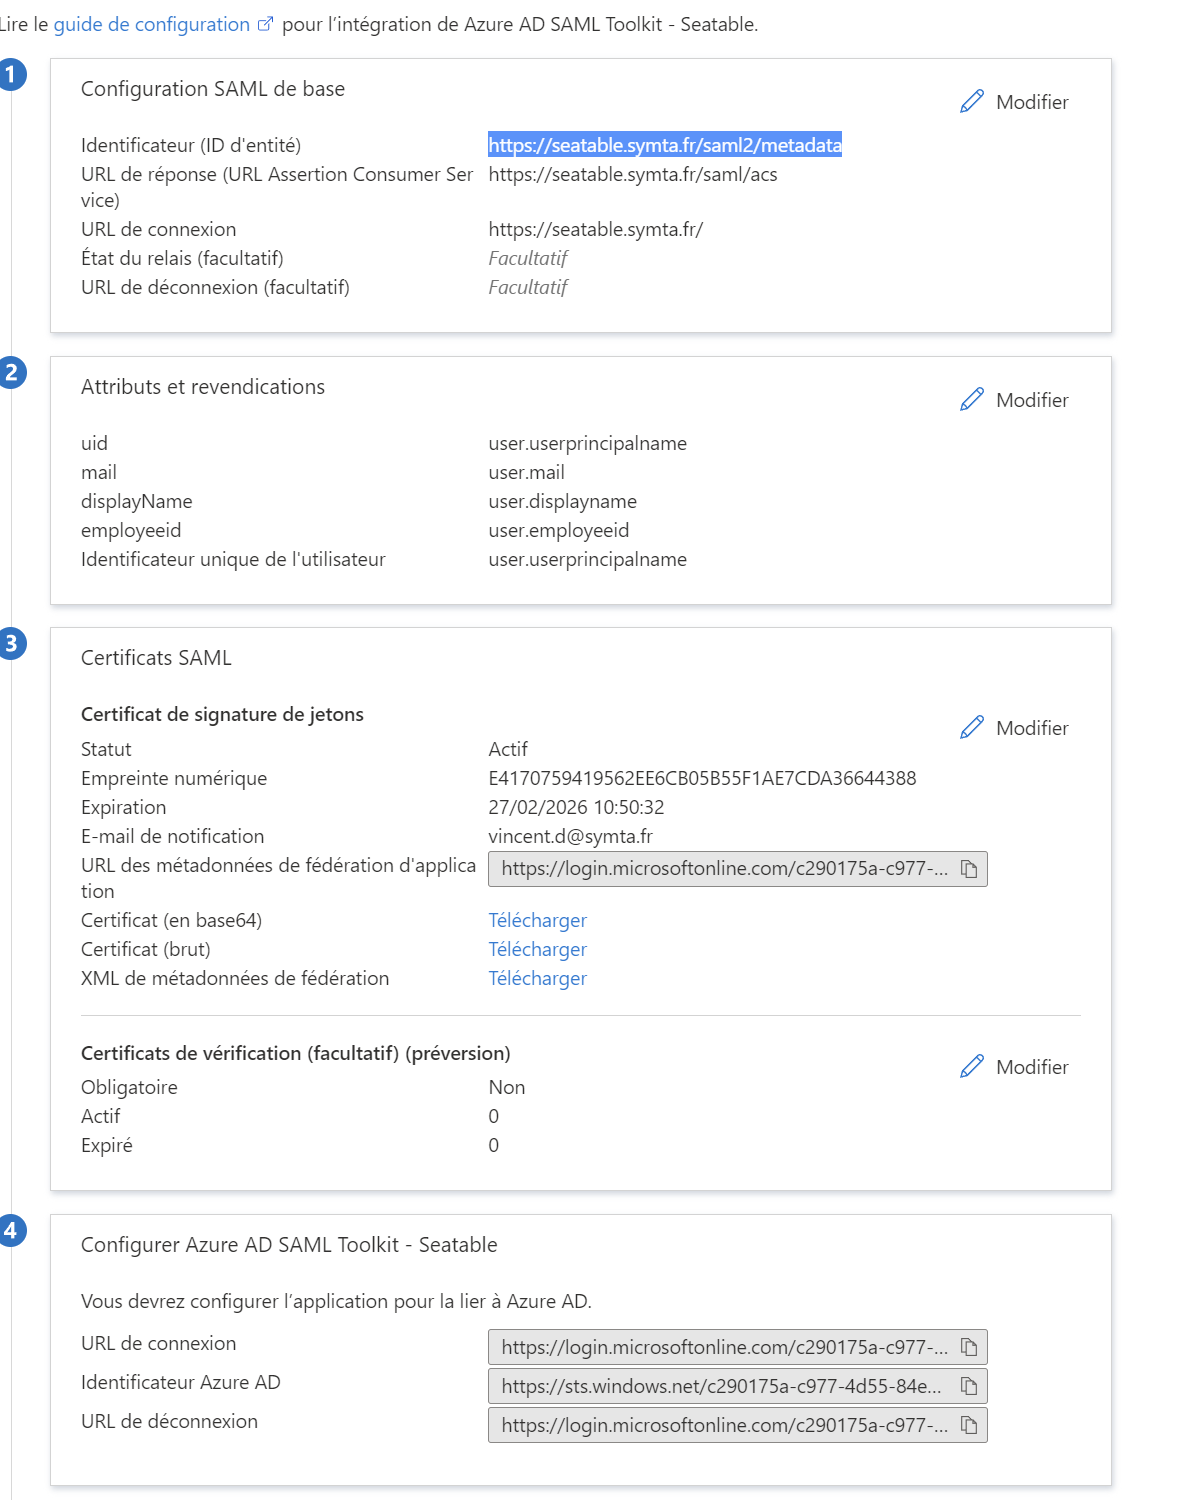1190x1500 pixels.
Task: Click pencil icon for Certificats de vérification
Action: 971,1067
